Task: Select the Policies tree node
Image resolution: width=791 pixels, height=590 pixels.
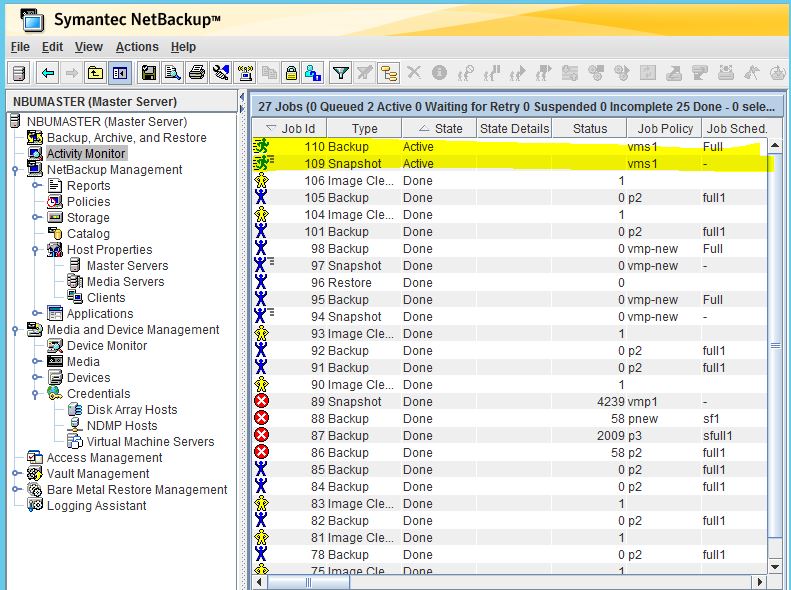Action: click(x=88, y=202)
